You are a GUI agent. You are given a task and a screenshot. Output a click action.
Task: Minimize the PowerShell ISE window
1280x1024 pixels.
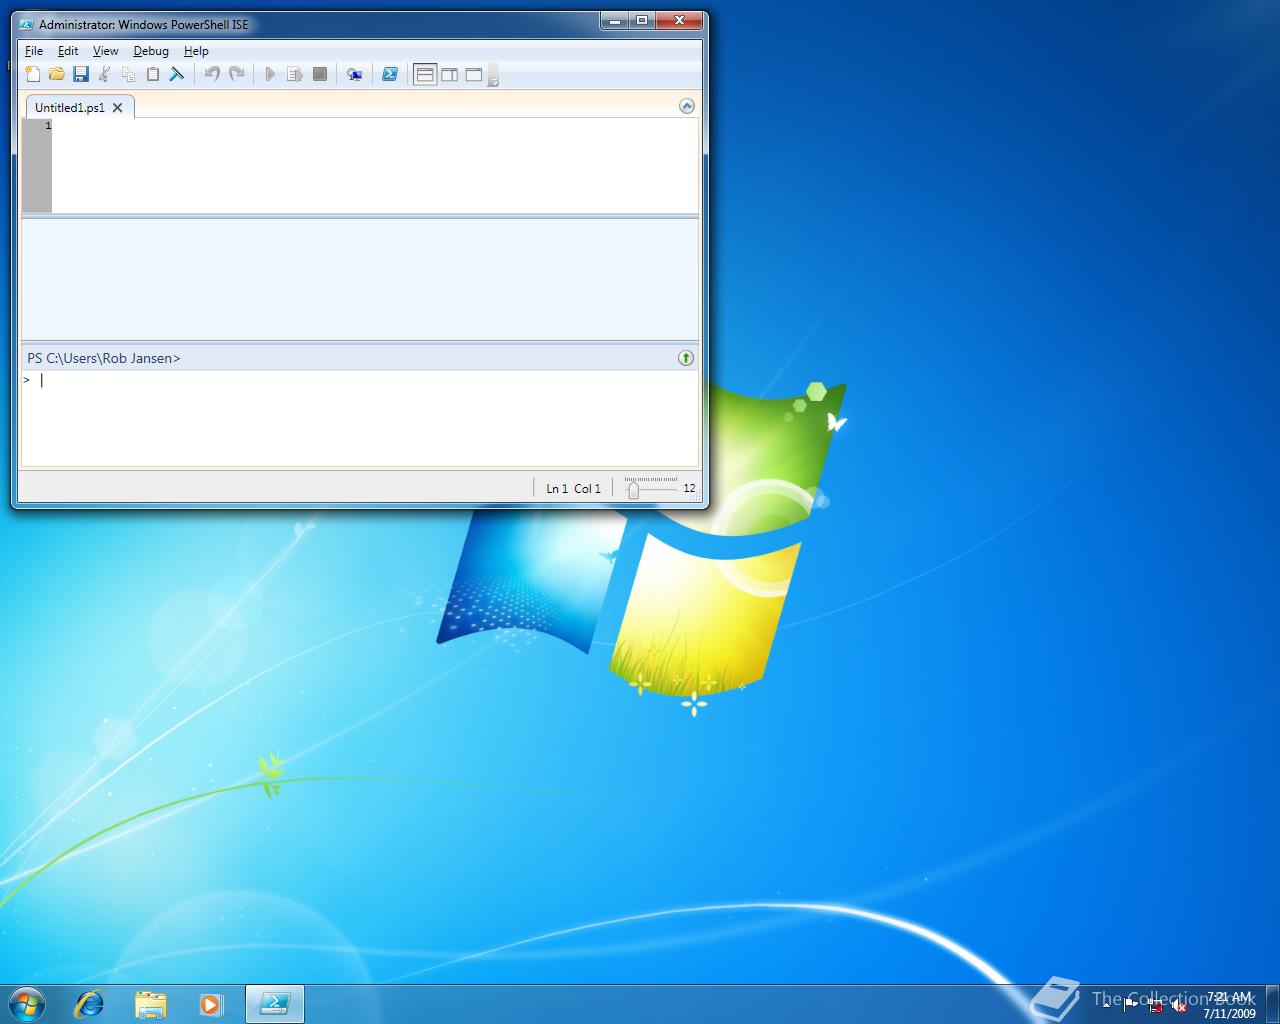(615, 20)
